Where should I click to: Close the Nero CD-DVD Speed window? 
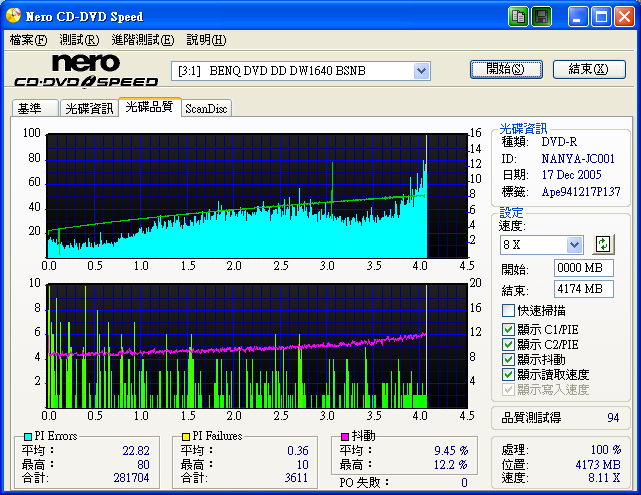tap(624, 17)
